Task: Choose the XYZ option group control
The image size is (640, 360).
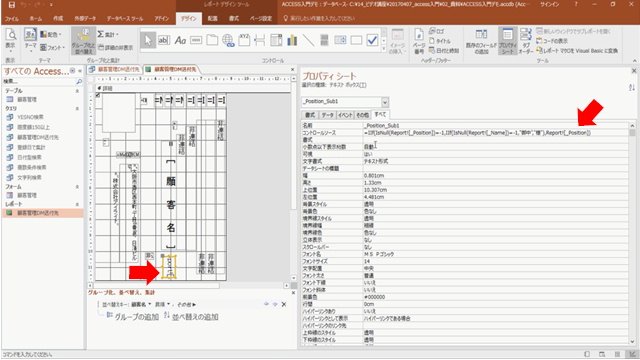Action: coord(244,40)
